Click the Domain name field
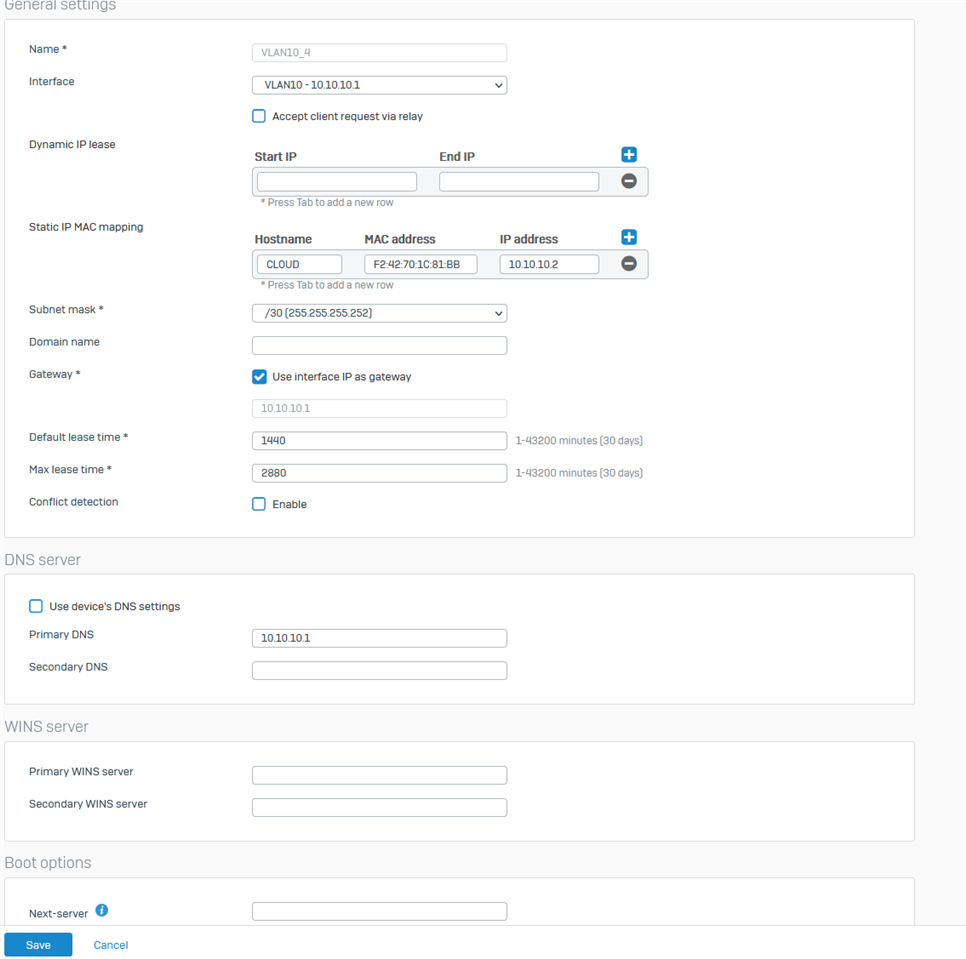The height and width of the screenshot is (959, 966). click(380, 345)
